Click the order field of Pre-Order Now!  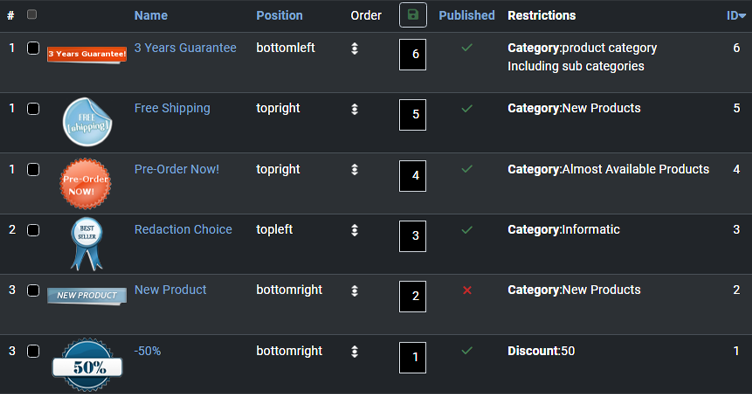tap(412, 176)
